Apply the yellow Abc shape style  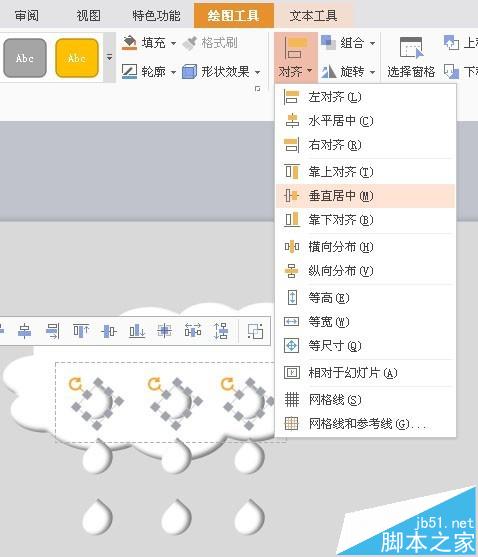point(77,58)
